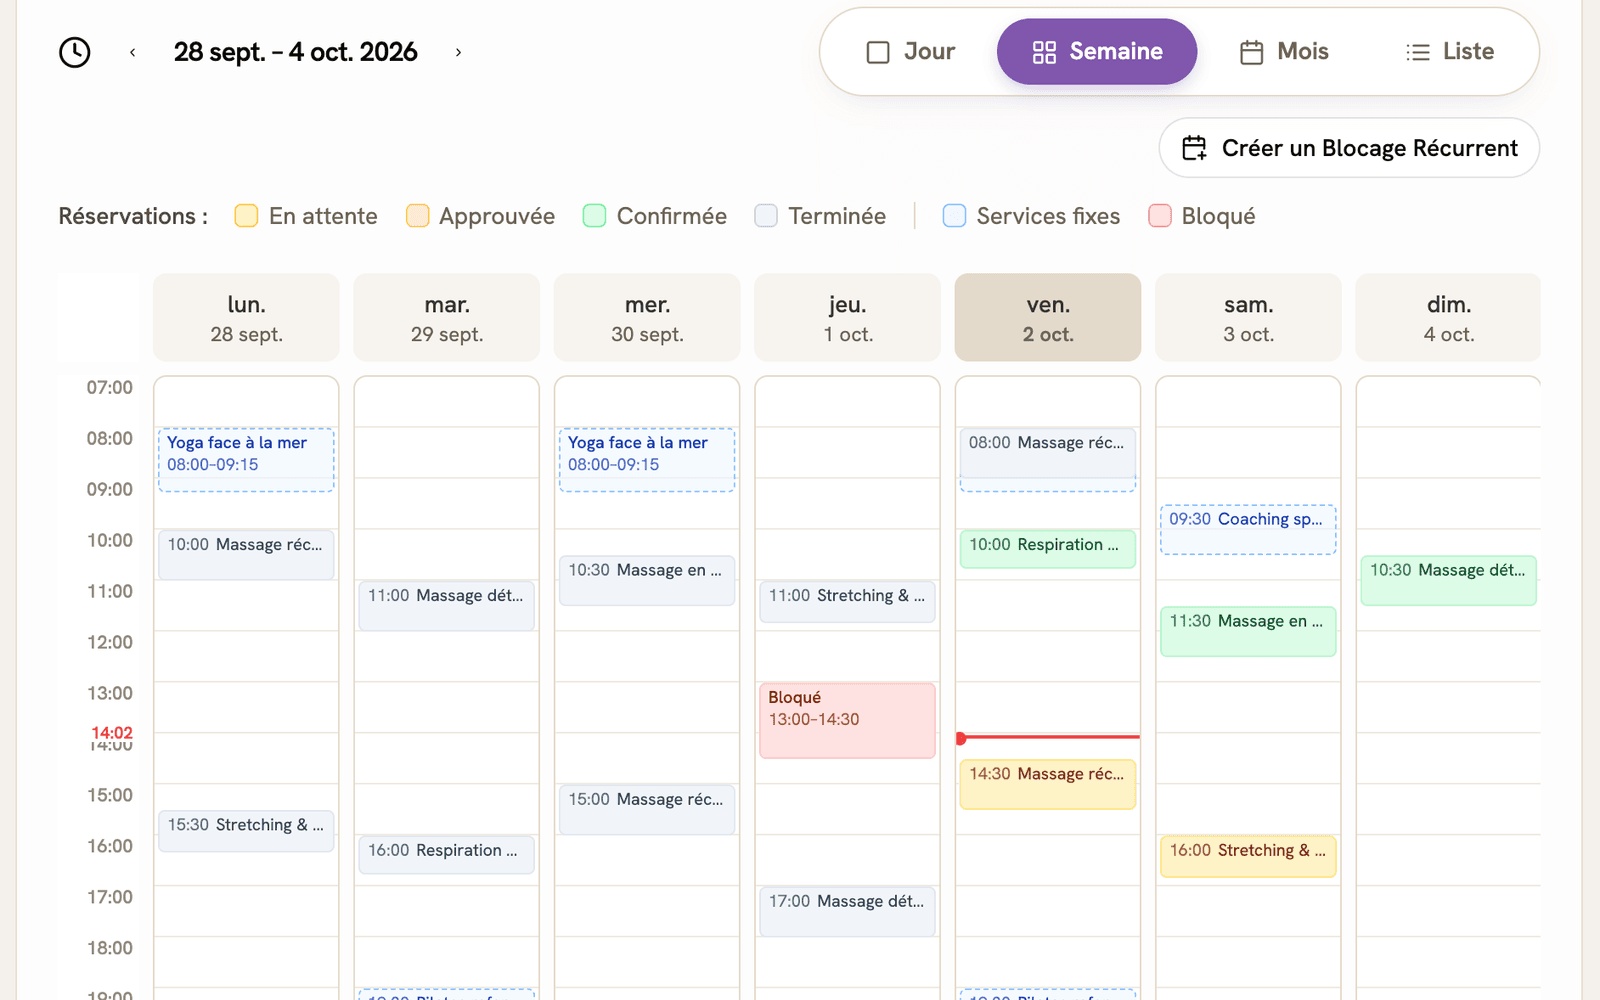The image size is (1600, 1000).
Task: Open Thursday's 17:00 Massage dét... event
Action: pyautogui.click(x=848, y=912)
